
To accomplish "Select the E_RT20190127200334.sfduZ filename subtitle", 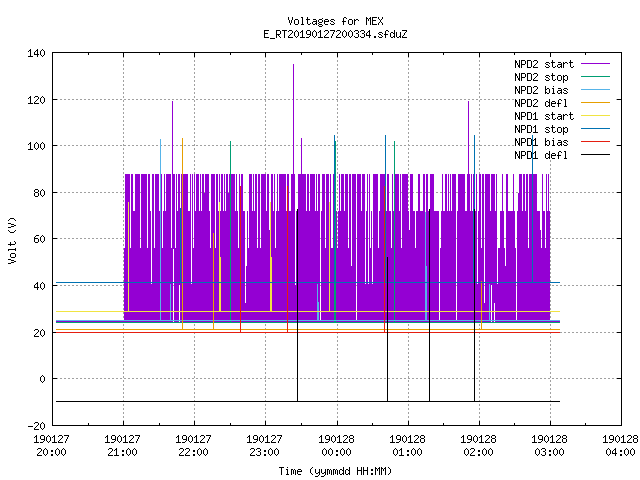I will pos(335,34).
